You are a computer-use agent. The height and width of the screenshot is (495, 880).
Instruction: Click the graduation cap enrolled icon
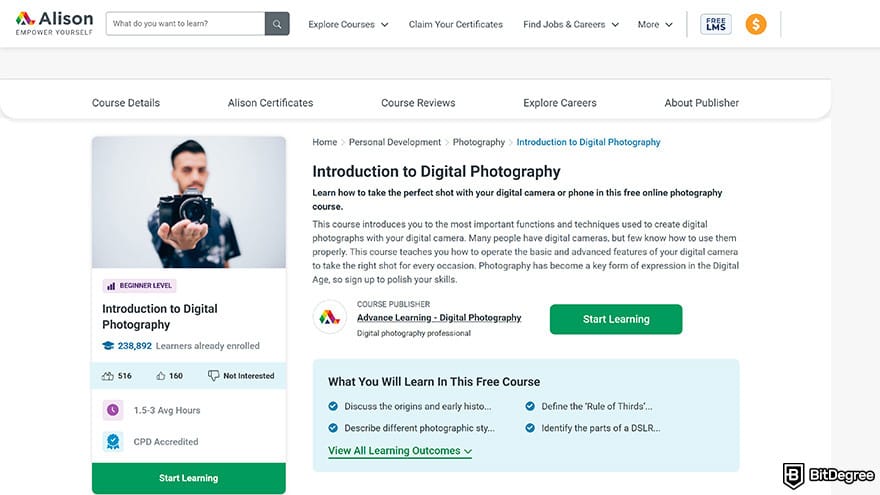pos(108,346)
